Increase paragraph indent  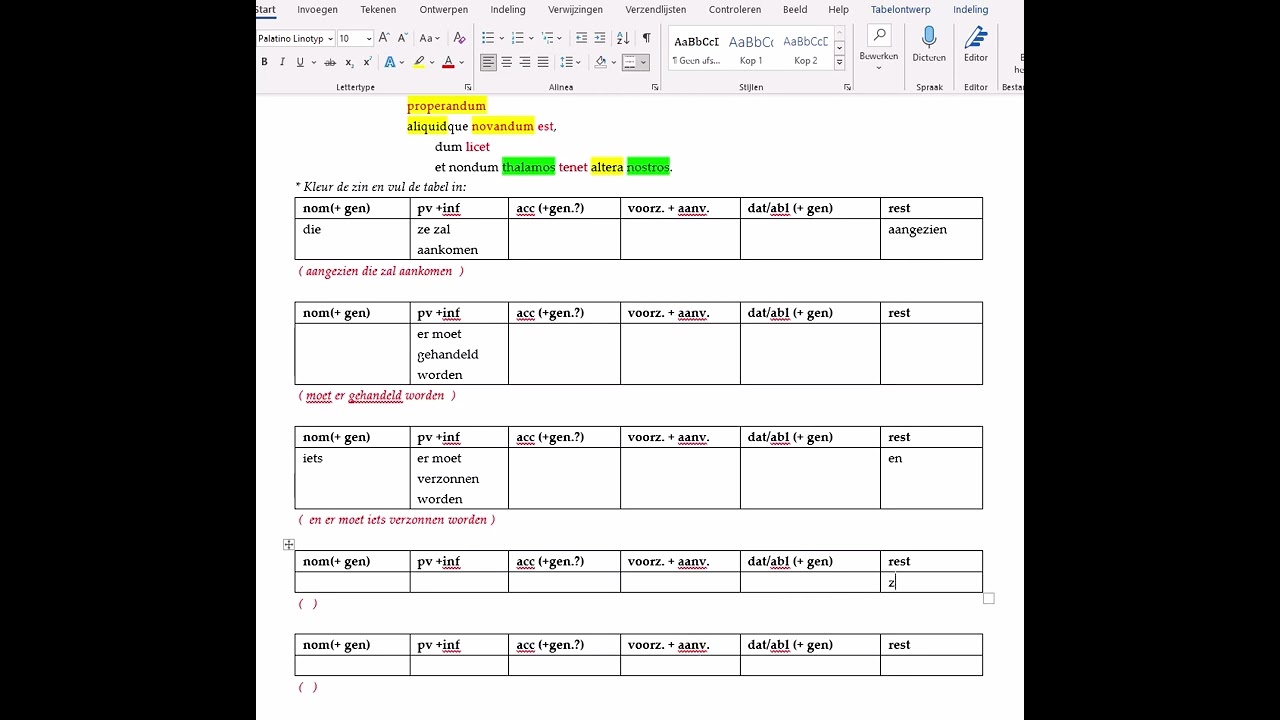click(600, 38)
